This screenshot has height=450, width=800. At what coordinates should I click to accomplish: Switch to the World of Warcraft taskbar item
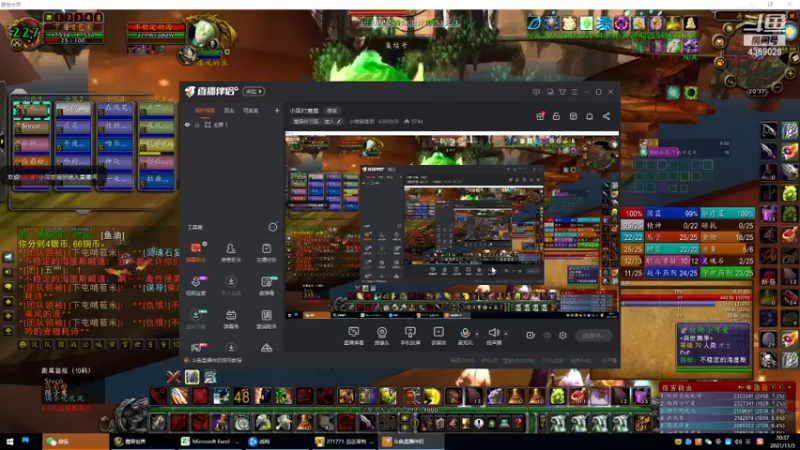click(x=144, y=441)
